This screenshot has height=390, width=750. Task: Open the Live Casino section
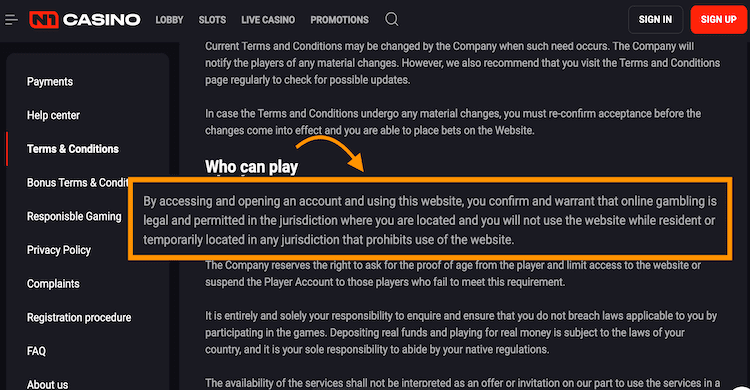[x=268, y=20]
